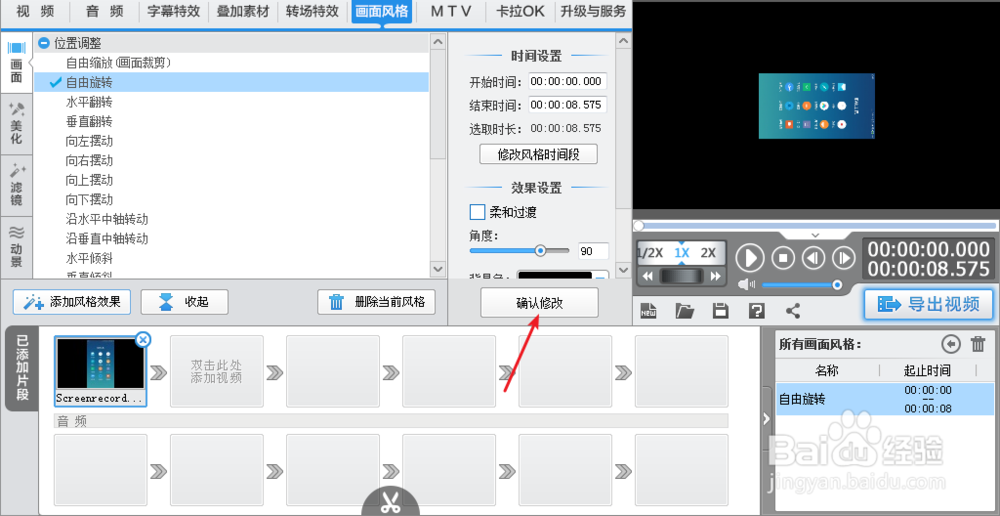1000x516 pixels.
Task: Select the 画面 side category
Action: 17,63
